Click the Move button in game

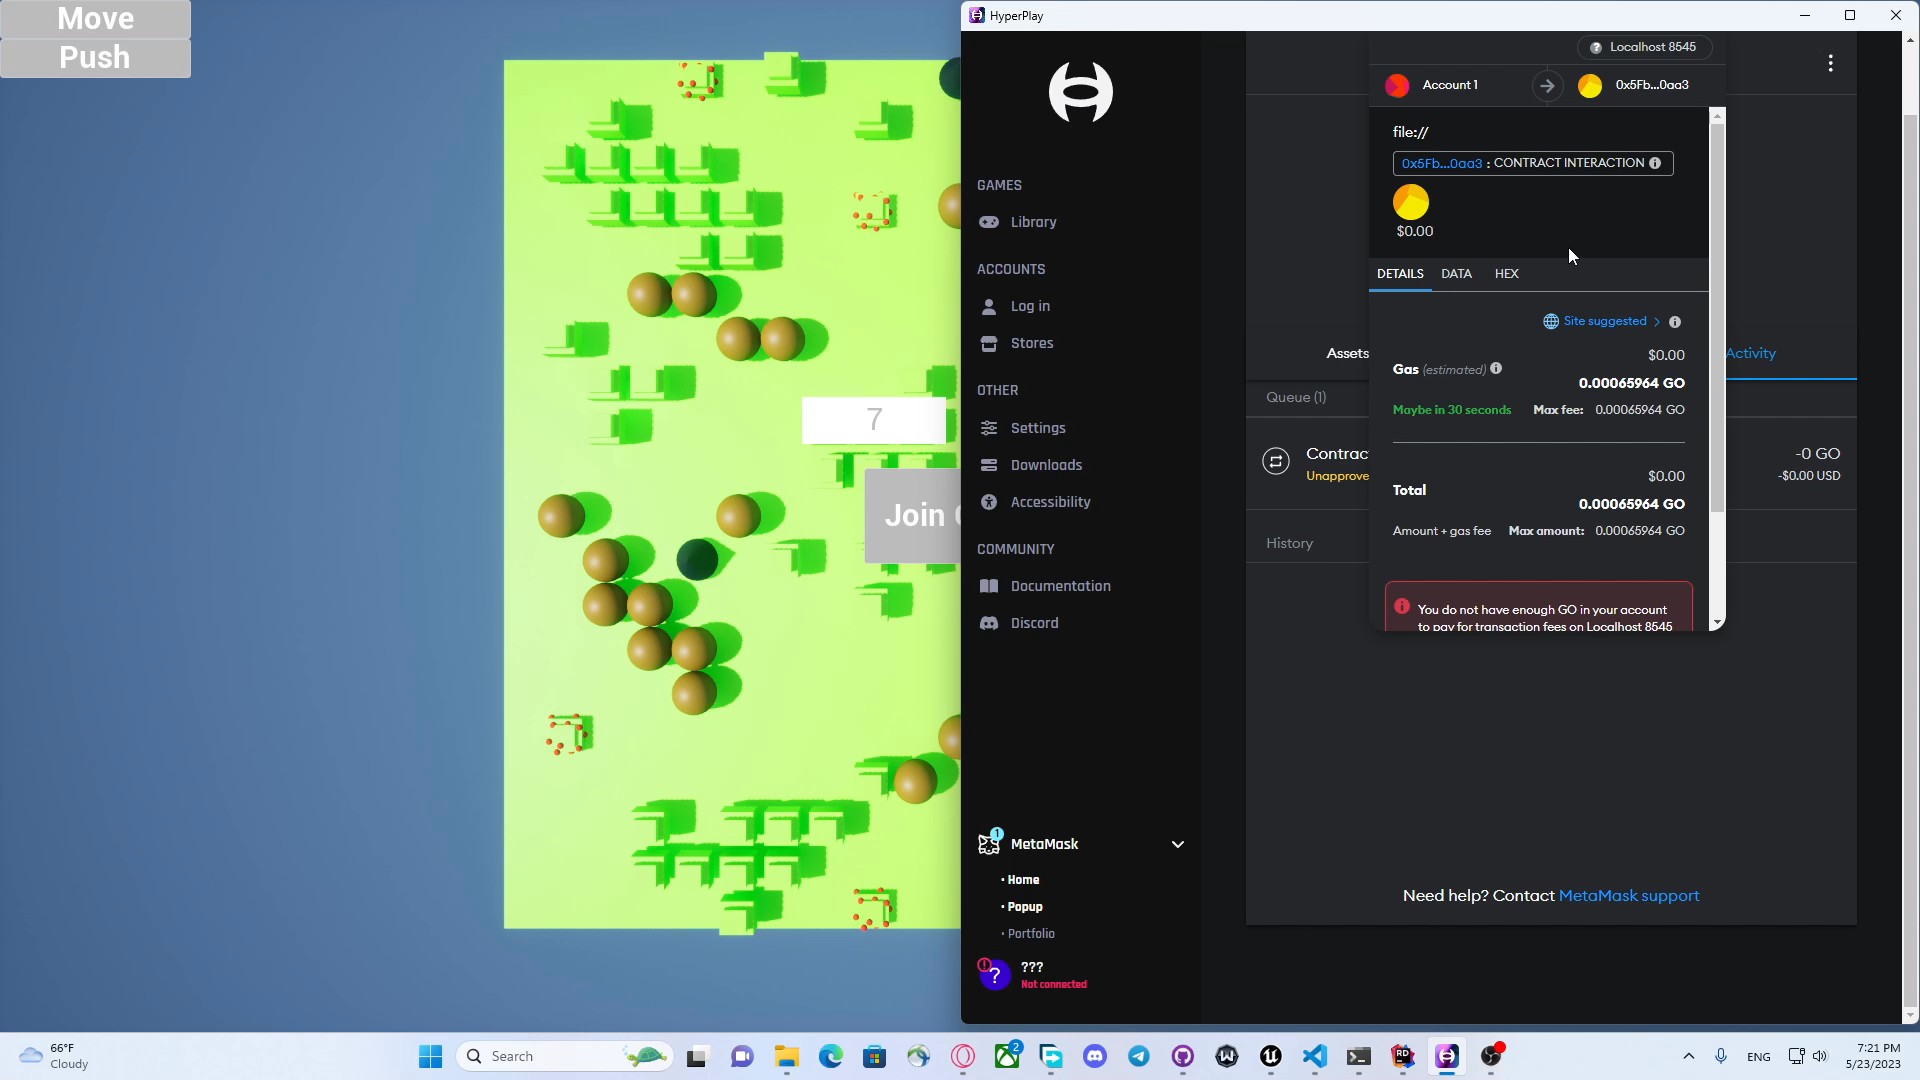(x=95, y=19)
